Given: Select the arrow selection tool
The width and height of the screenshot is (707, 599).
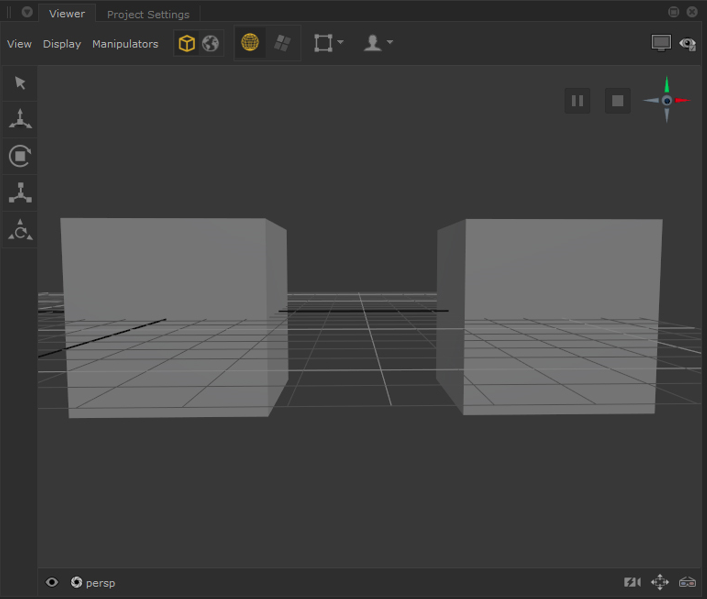Looking at the screenshot, I should 20,83.
